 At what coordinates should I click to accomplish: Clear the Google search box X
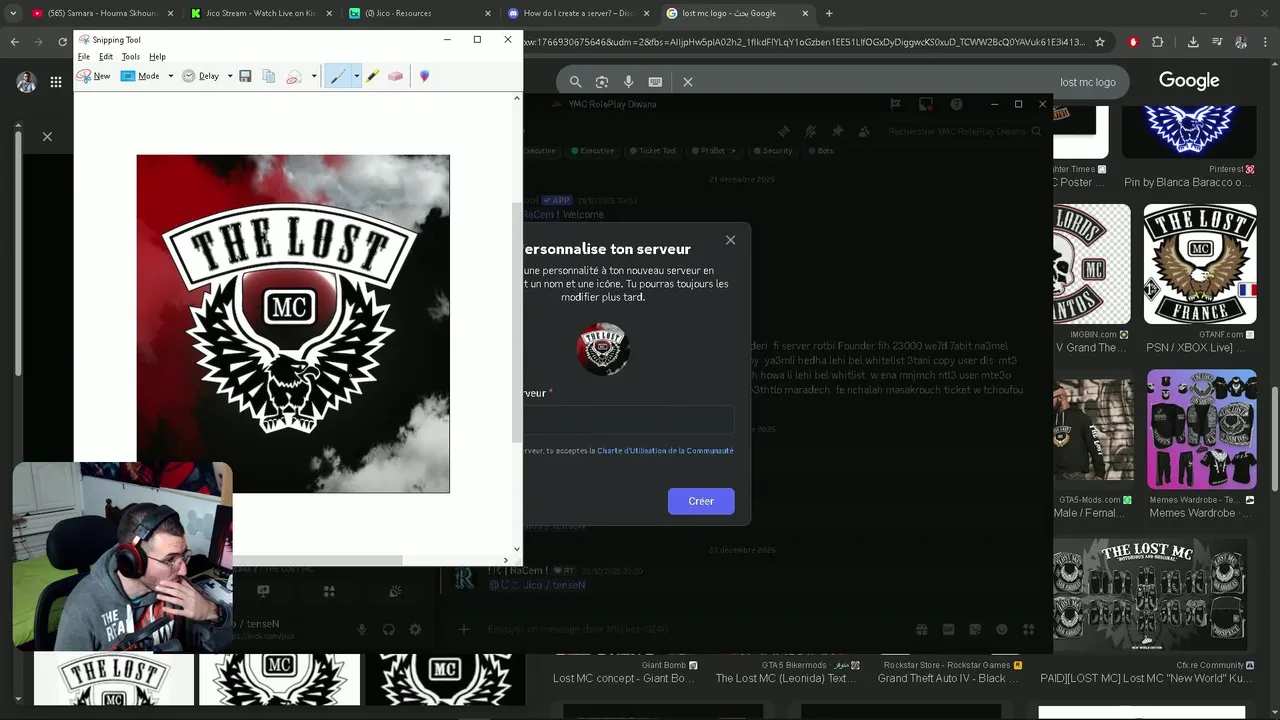pyautogui.click(x=688, y=82)
